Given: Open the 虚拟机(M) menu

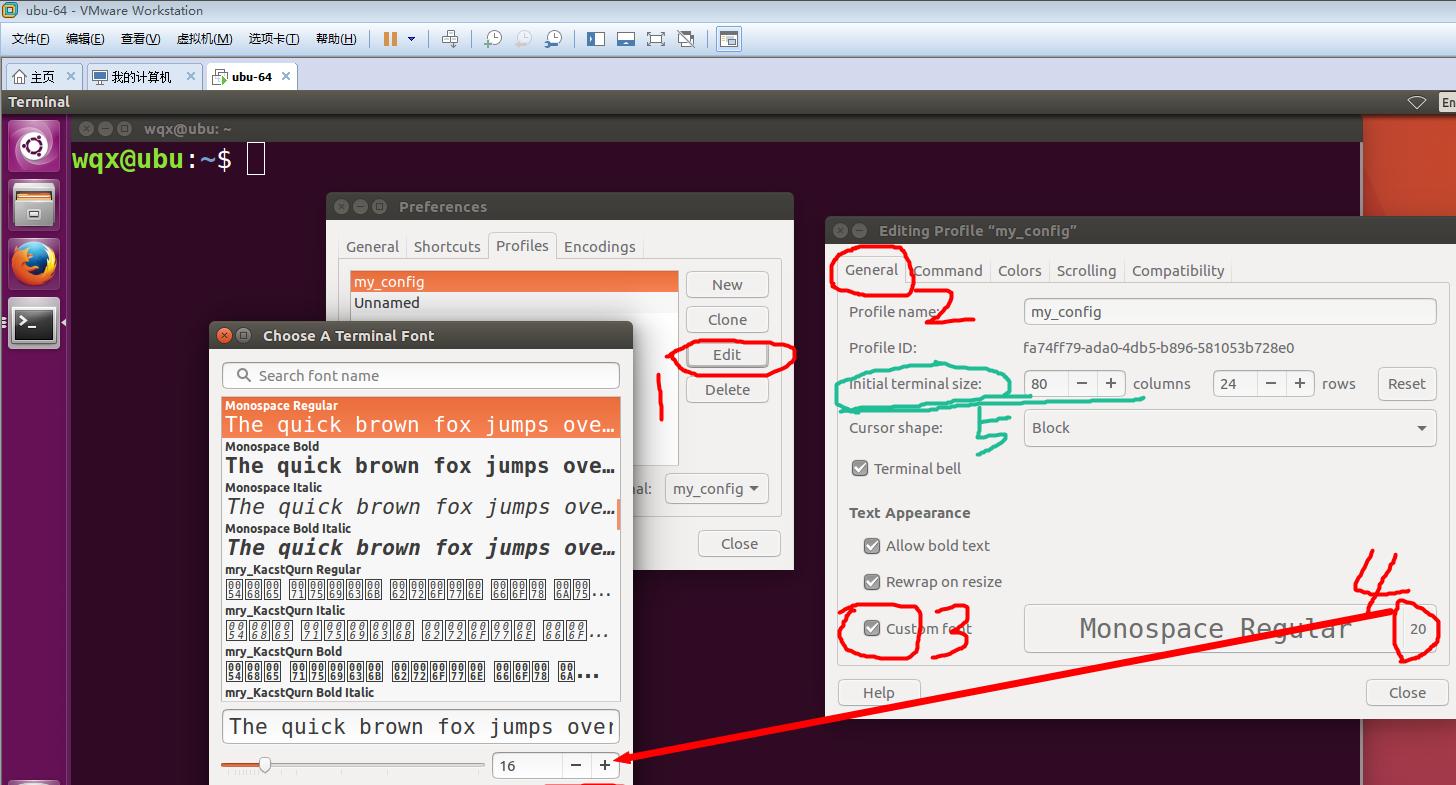Looking at the screenshot, I should pyautogui.click(x=204, y=39).
